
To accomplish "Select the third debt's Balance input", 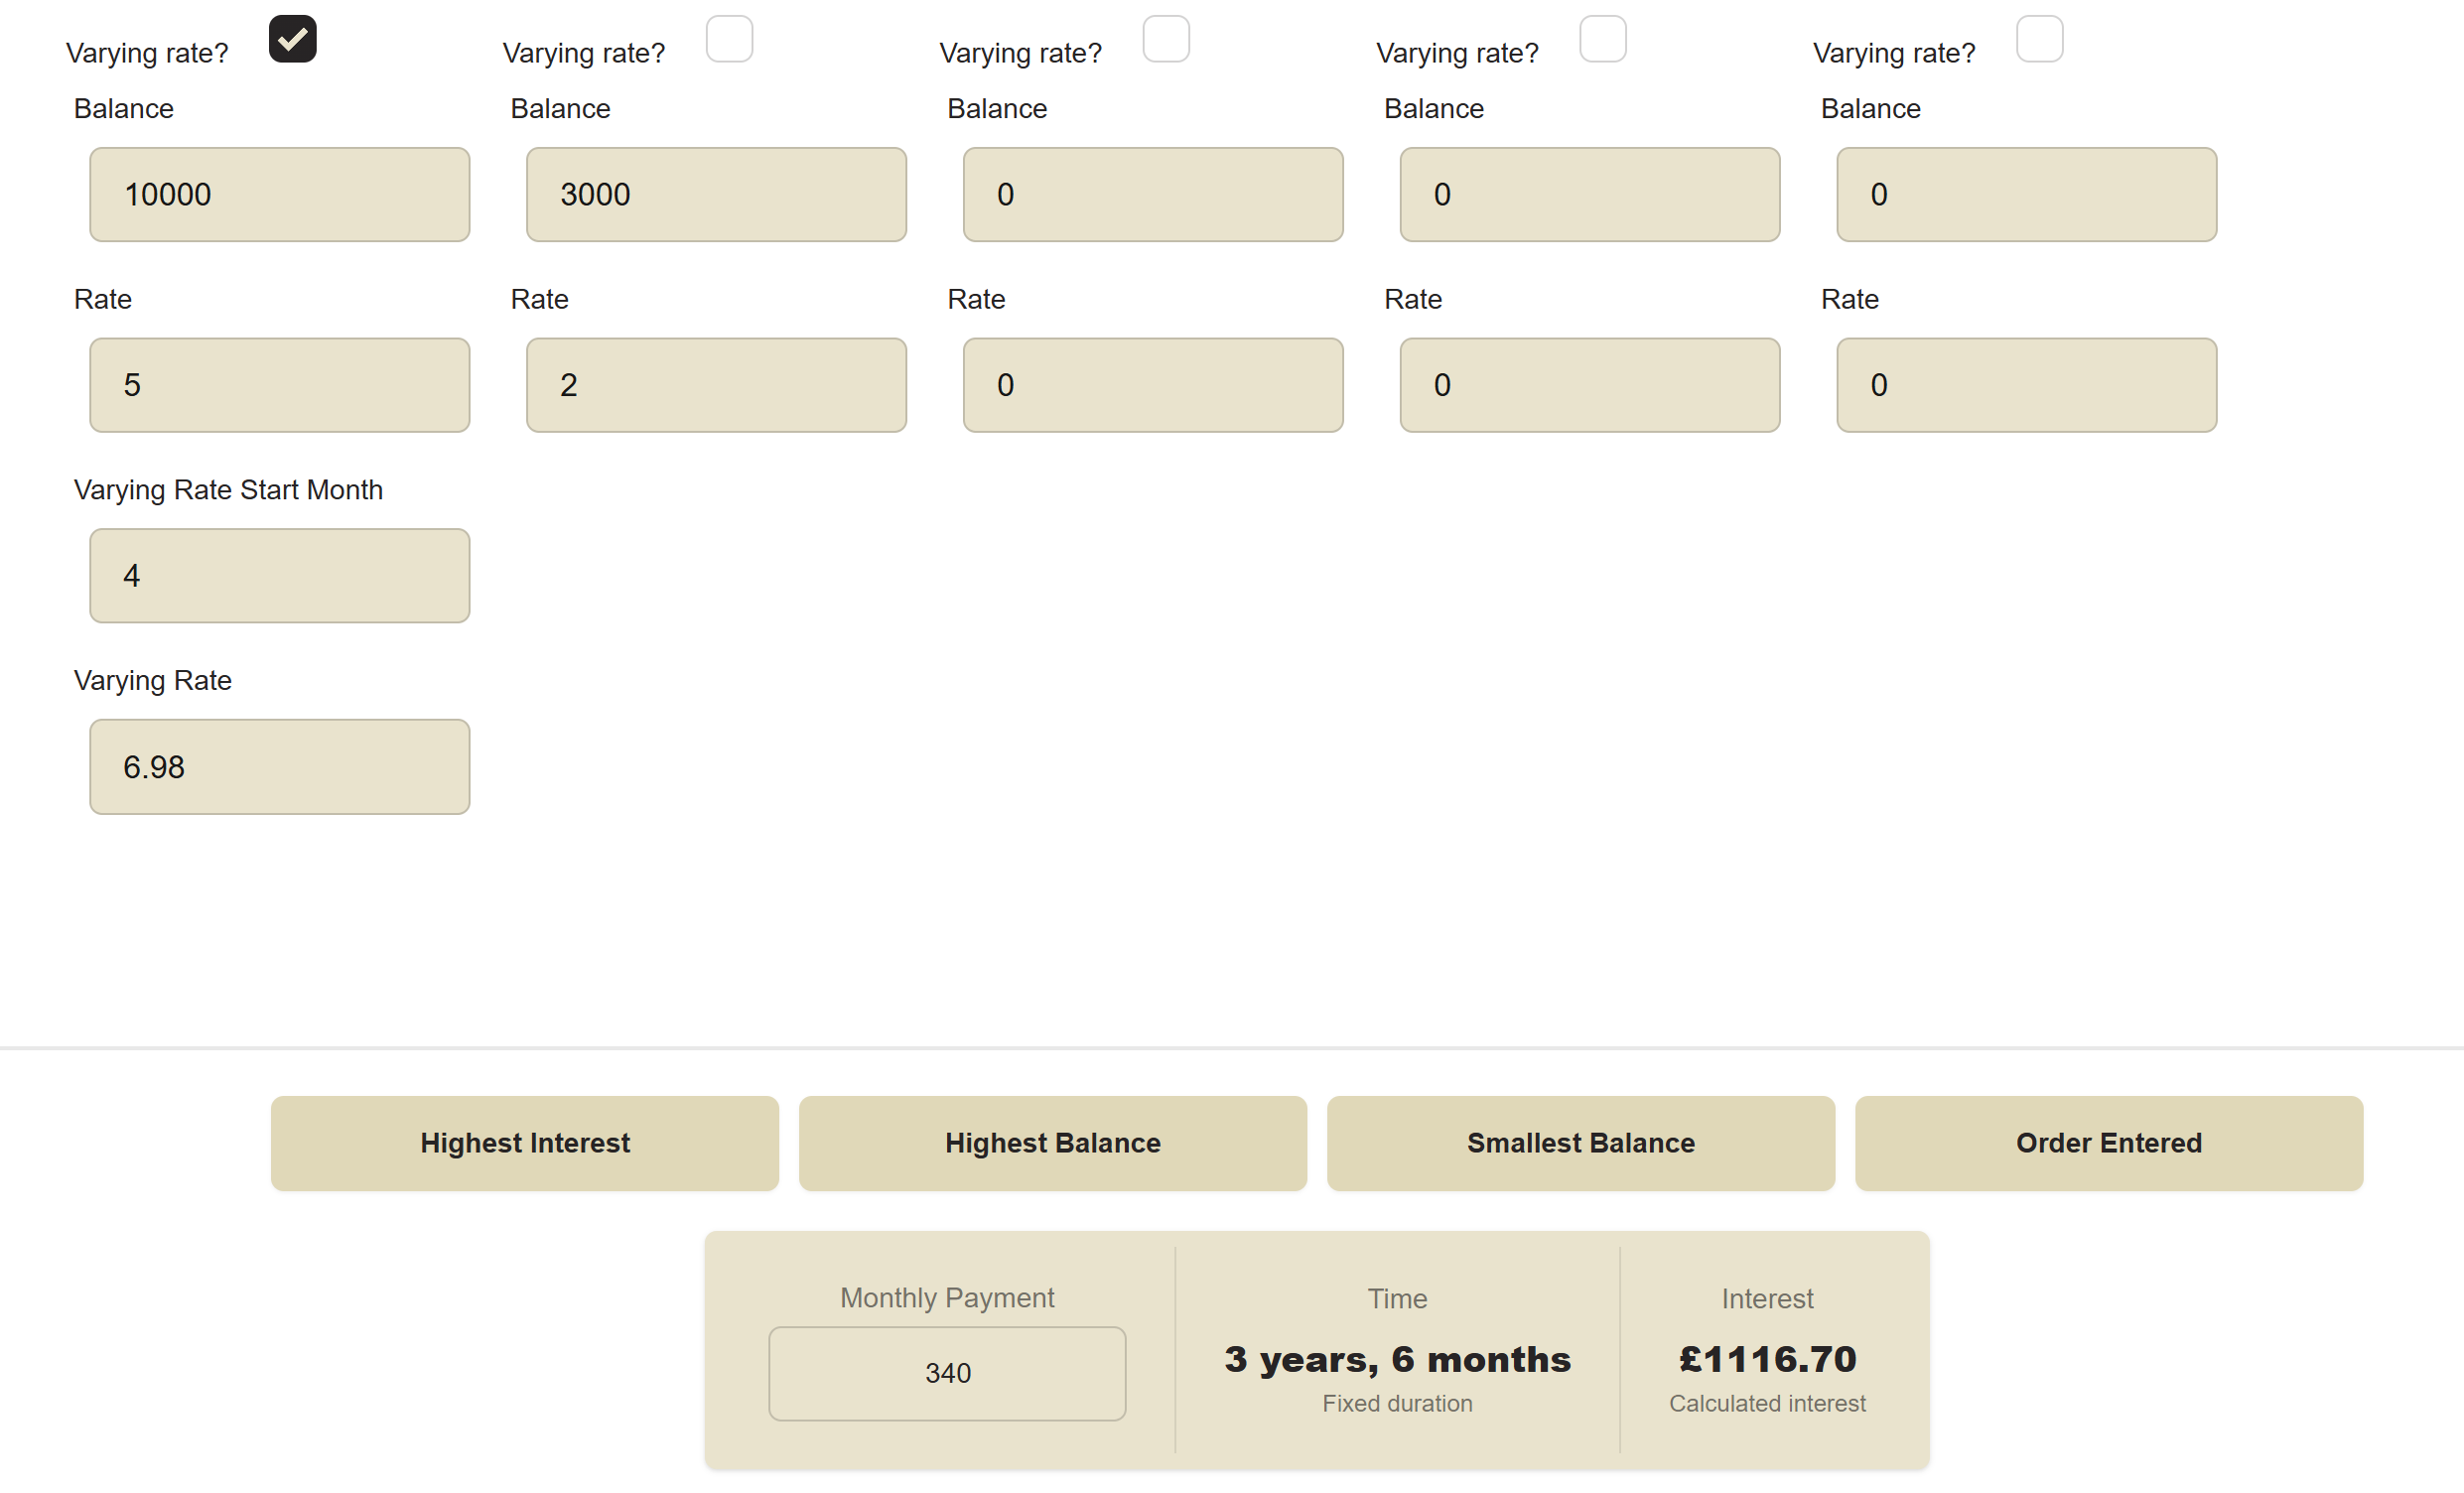I will tap(1152, 194).
